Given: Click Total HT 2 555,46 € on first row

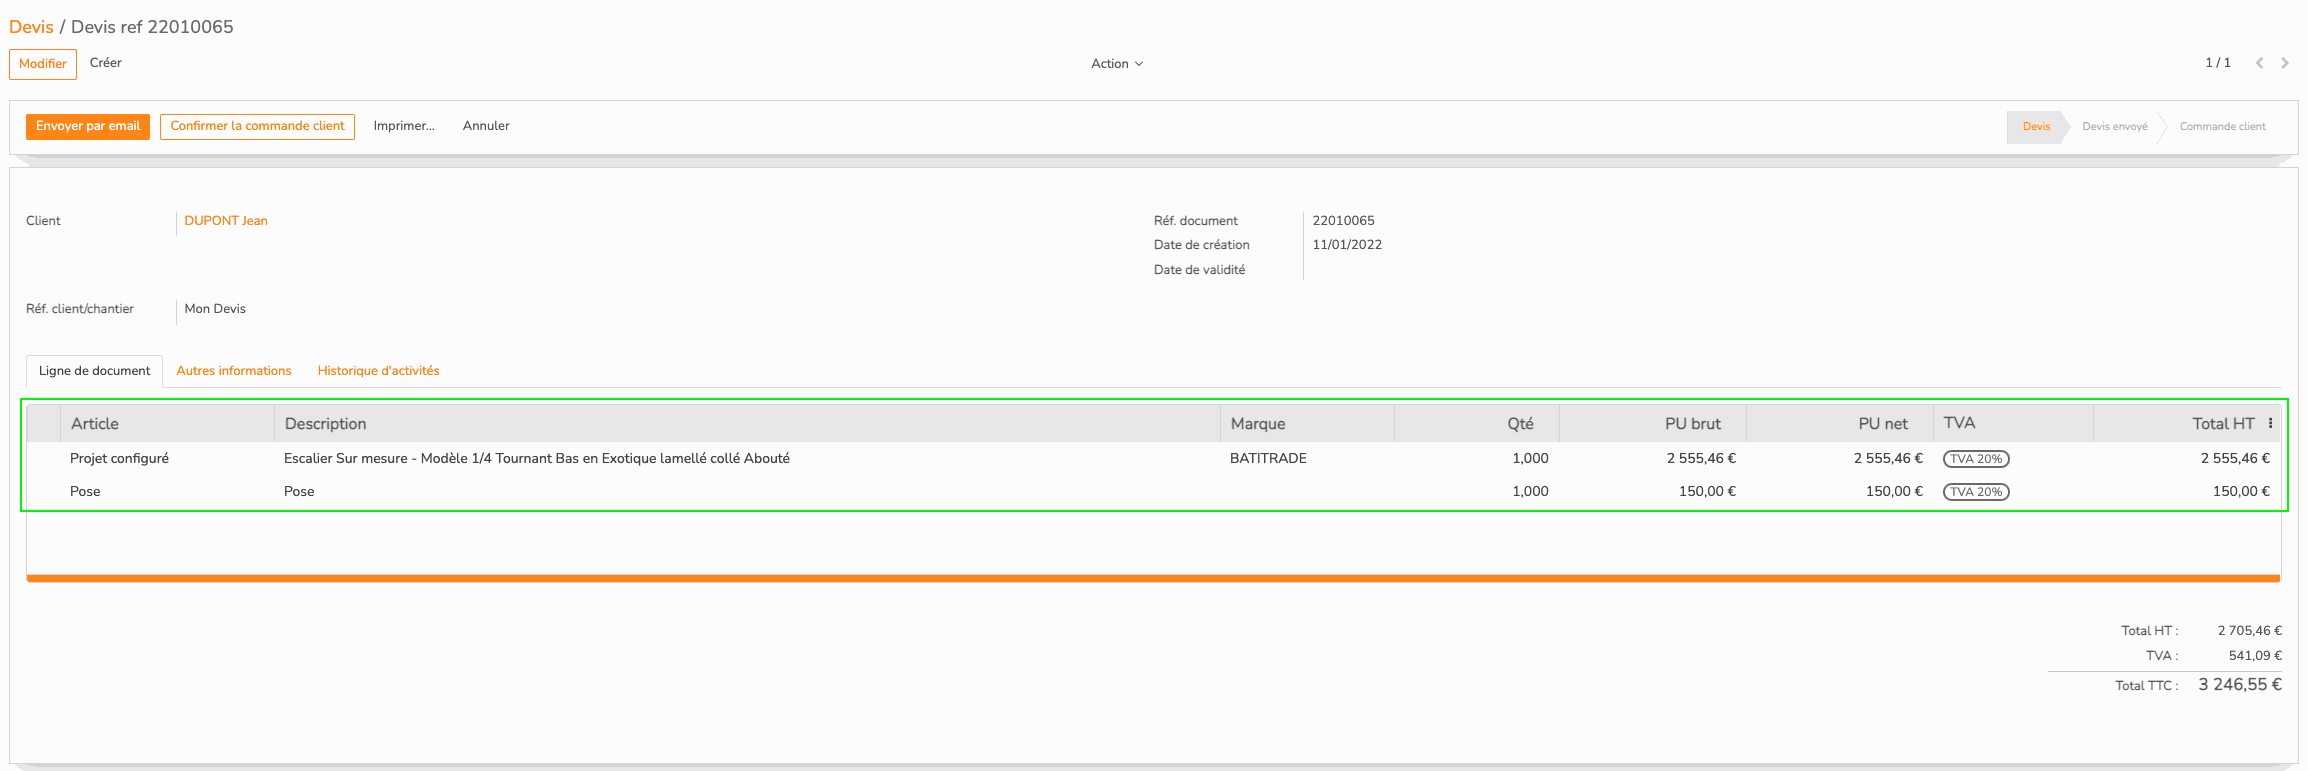Looking at the screenshot, I should [x=2235, y=459].
